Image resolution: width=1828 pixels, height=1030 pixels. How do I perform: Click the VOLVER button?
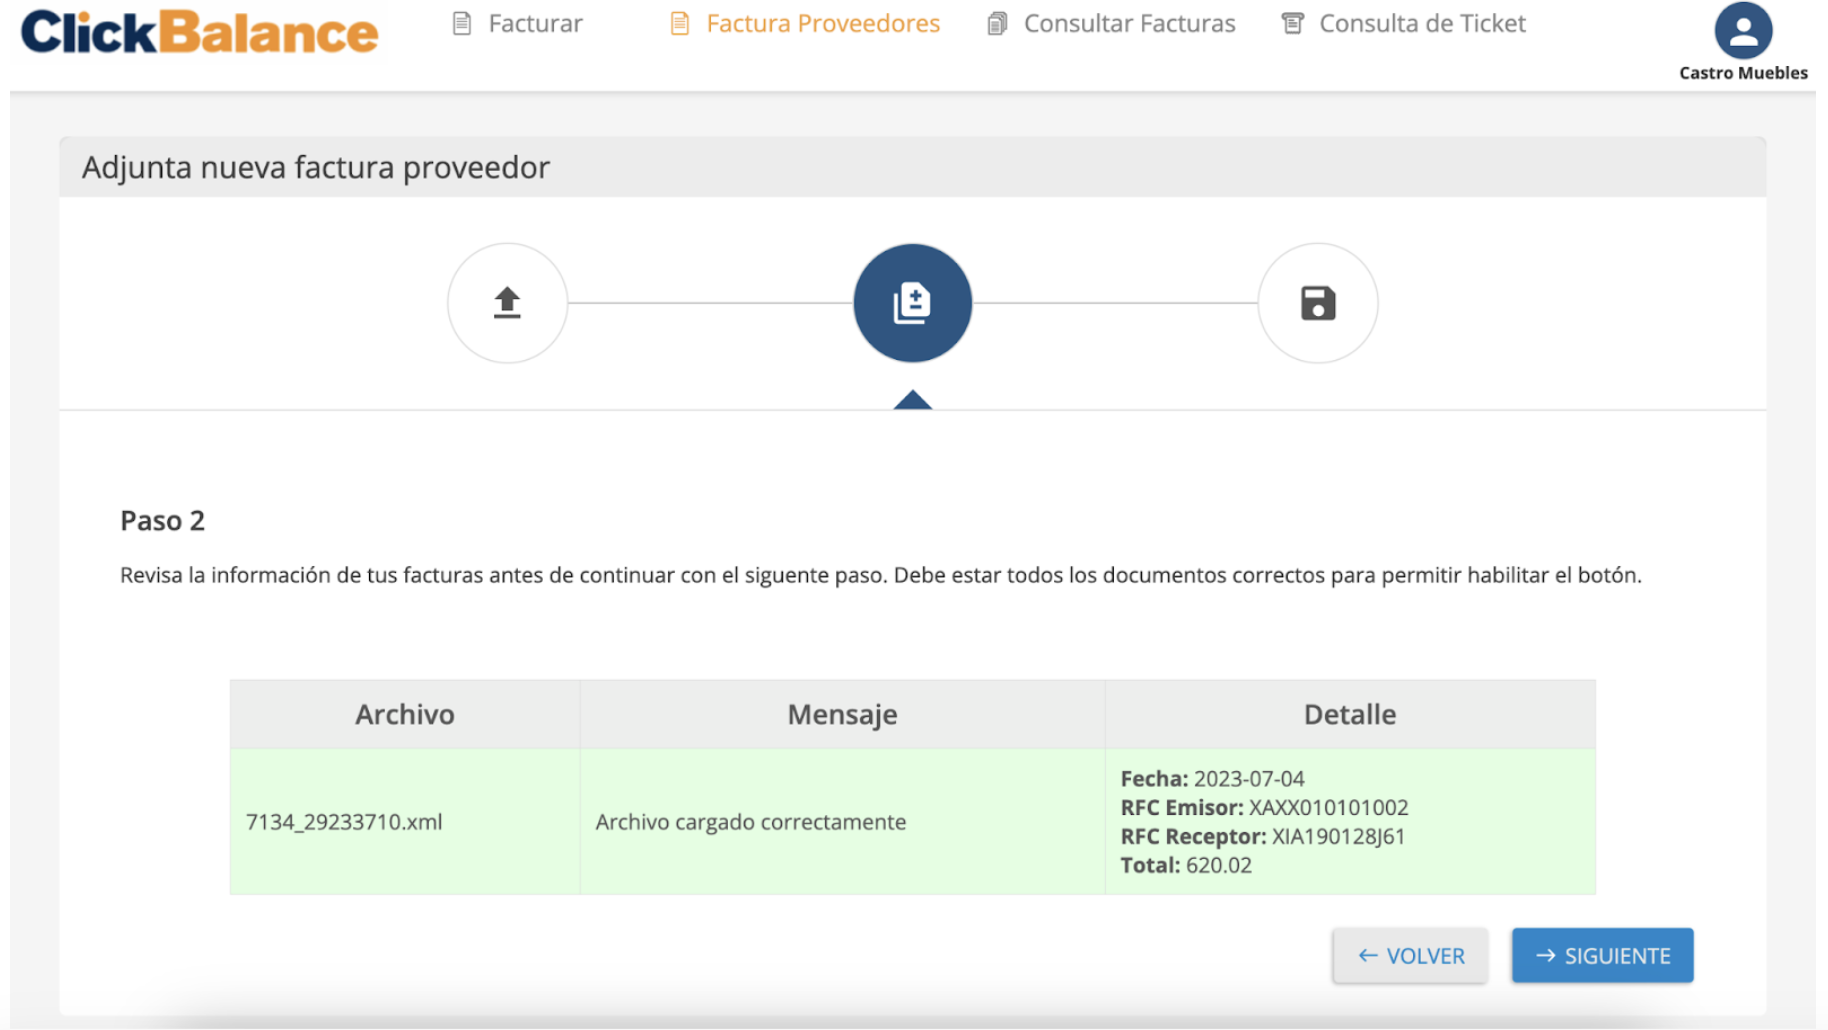point(1409,955)
